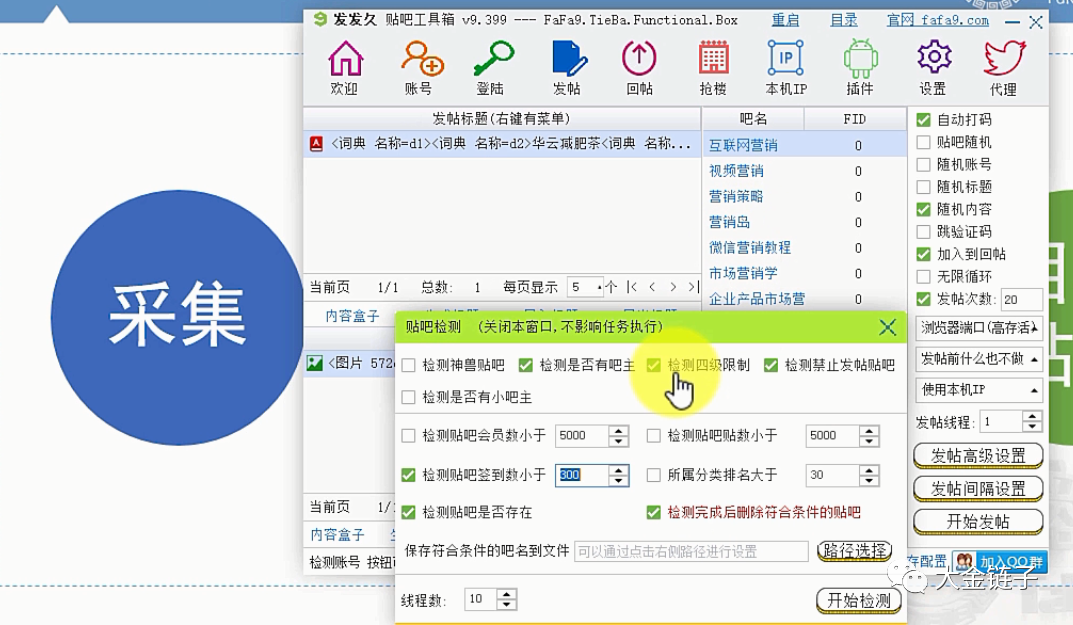
Task: Open the 发帖 posting icon
Action: 567,67
